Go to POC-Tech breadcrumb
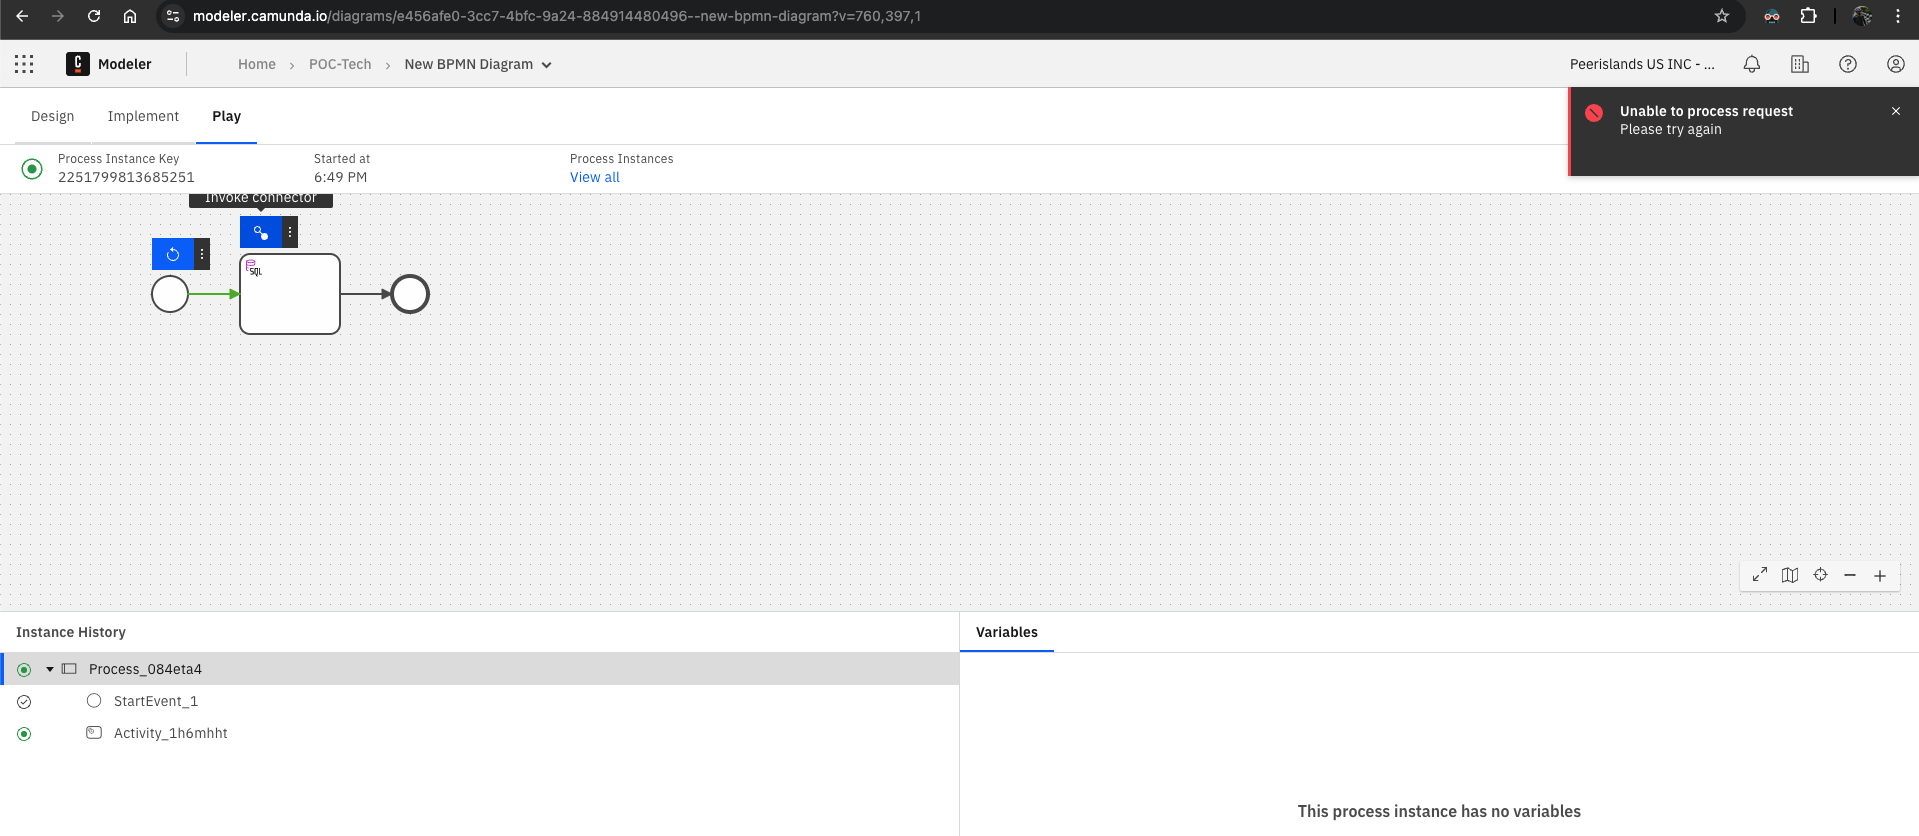This screenshot has width=1919, height=836. (x=340, y=64)
